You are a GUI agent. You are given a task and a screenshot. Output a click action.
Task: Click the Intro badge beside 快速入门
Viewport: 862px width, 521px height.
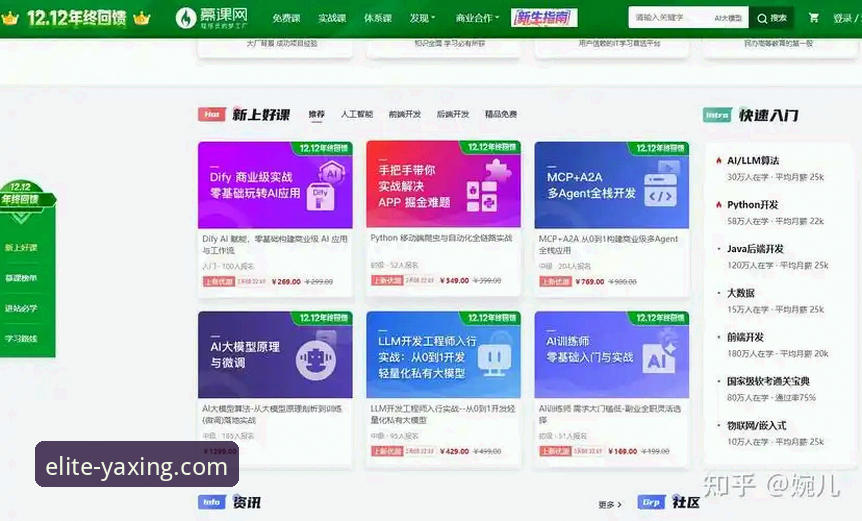coord(717,115)
